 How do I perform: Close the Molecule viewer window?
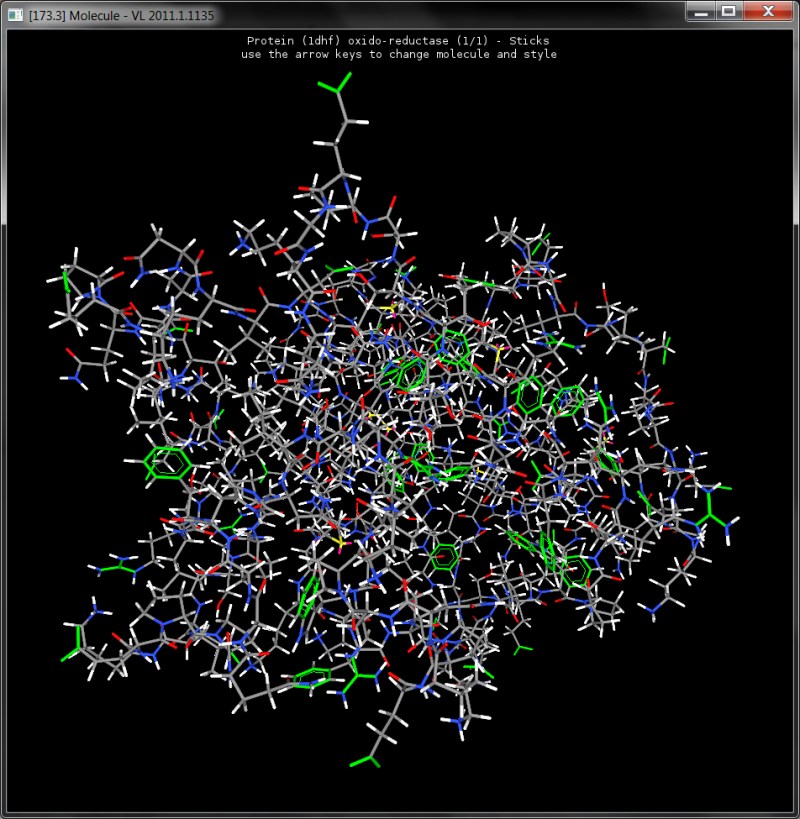tap(767, 12)
